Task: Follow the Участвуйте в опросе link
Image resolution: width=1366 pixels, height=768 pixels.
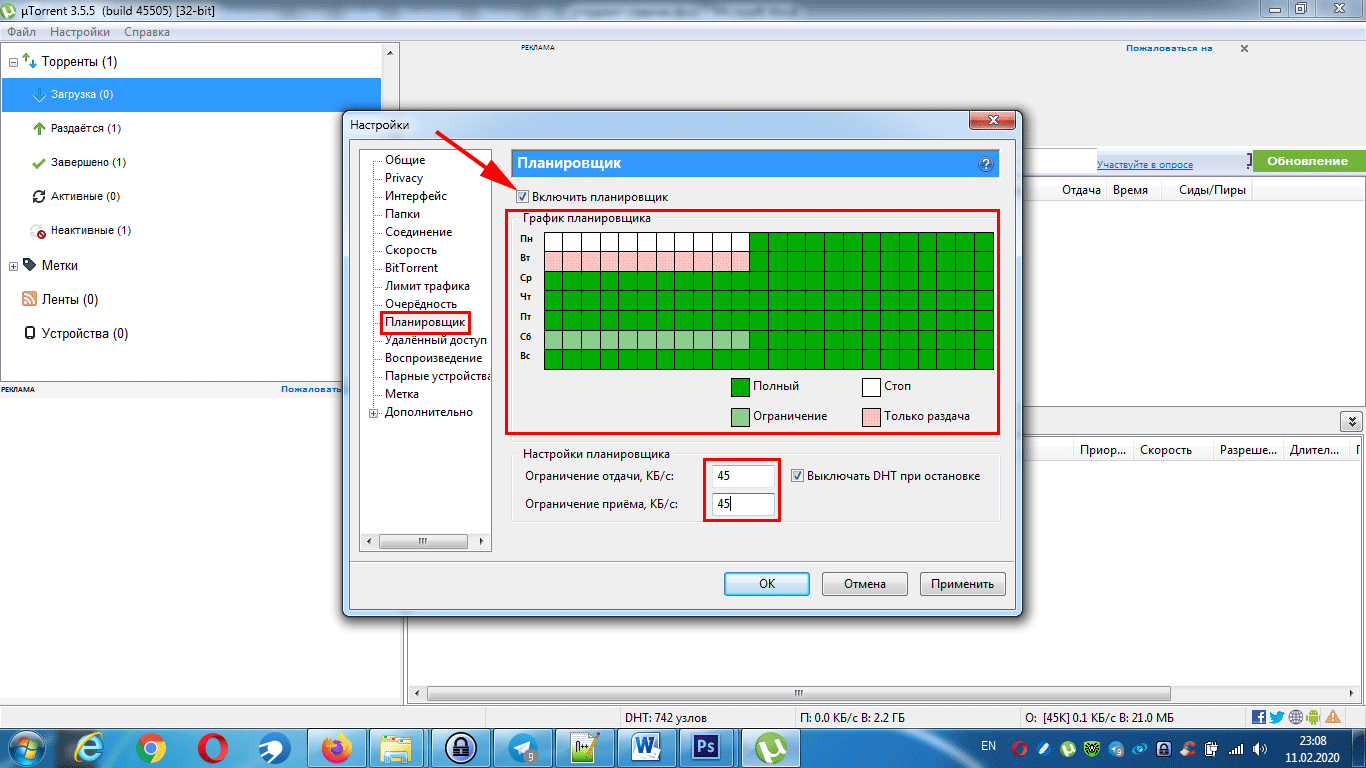Action: [x=1145, y=165]
